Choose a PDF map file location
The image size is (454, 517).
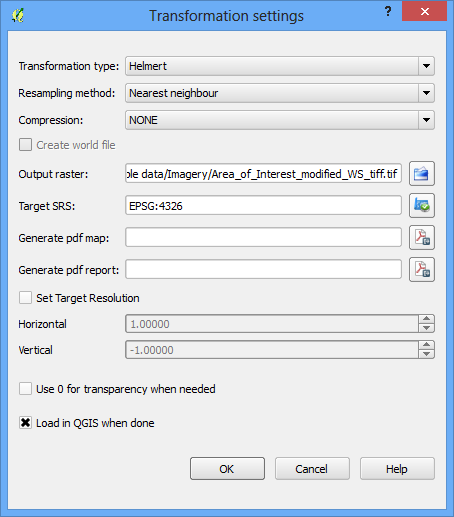point(422,237)
